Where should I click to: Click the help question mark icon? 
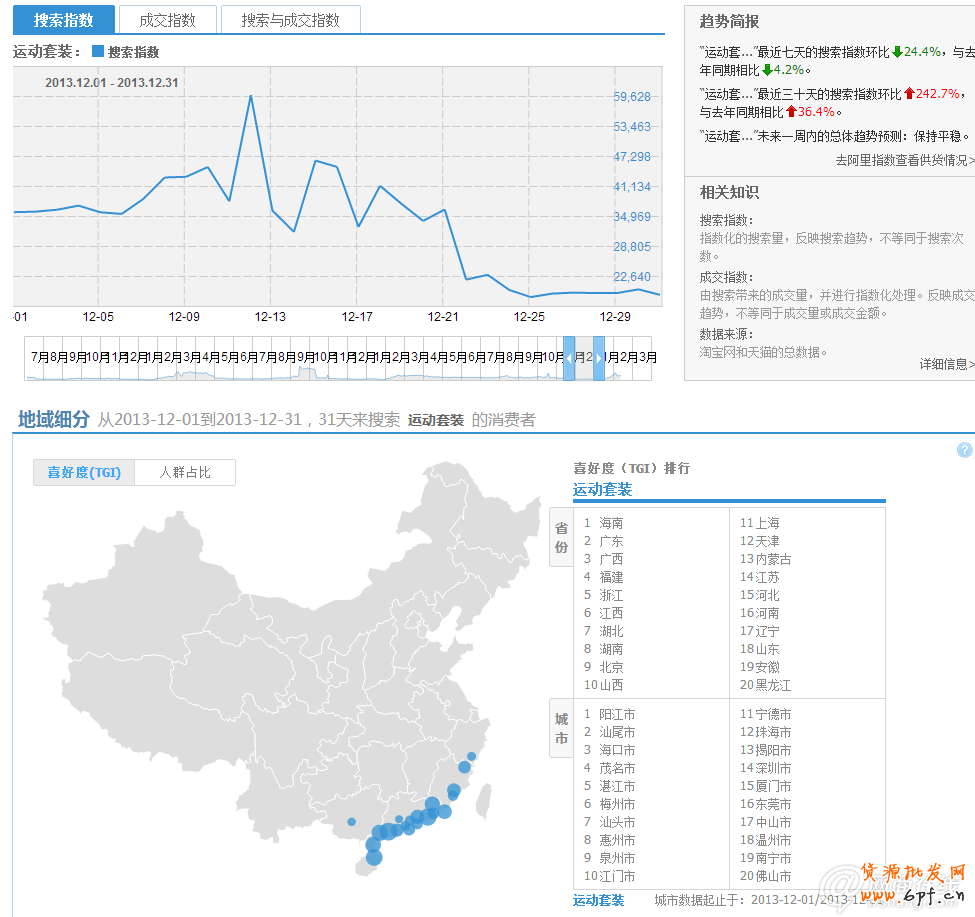(964, 450)
